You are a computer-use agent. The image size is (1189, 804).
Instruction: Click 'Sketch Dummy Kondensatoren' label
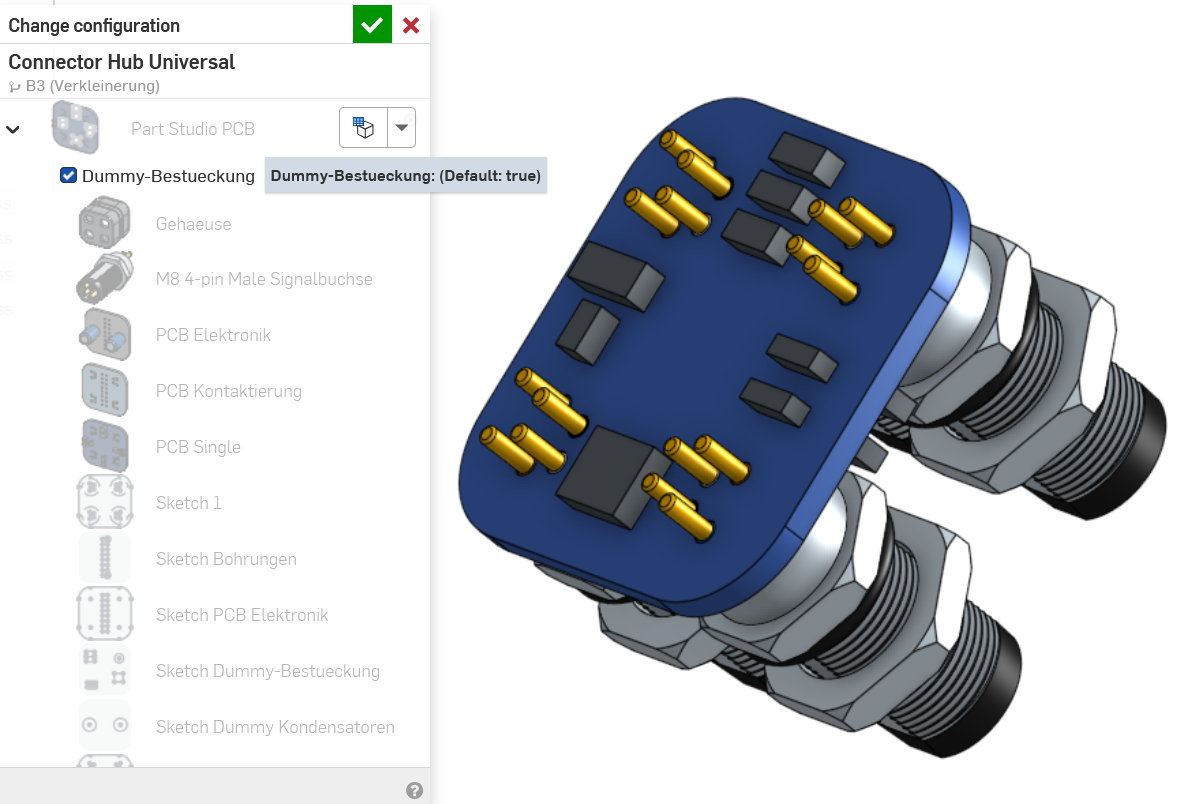(x=275, y=727)
